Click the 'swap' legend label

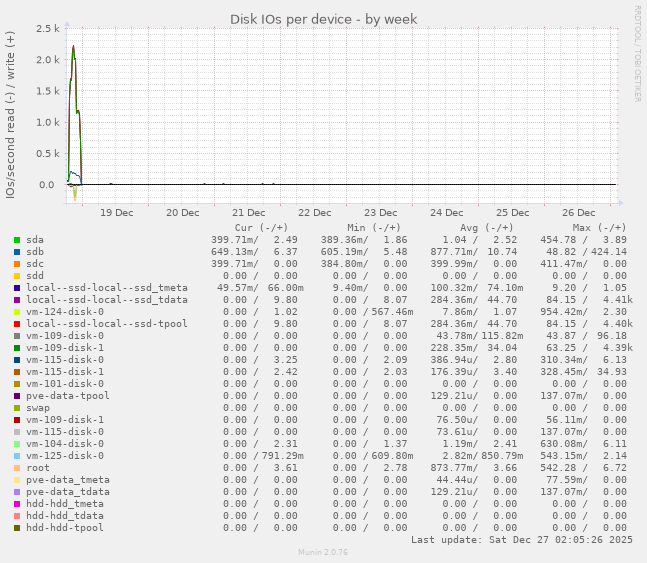click(38, 408)
